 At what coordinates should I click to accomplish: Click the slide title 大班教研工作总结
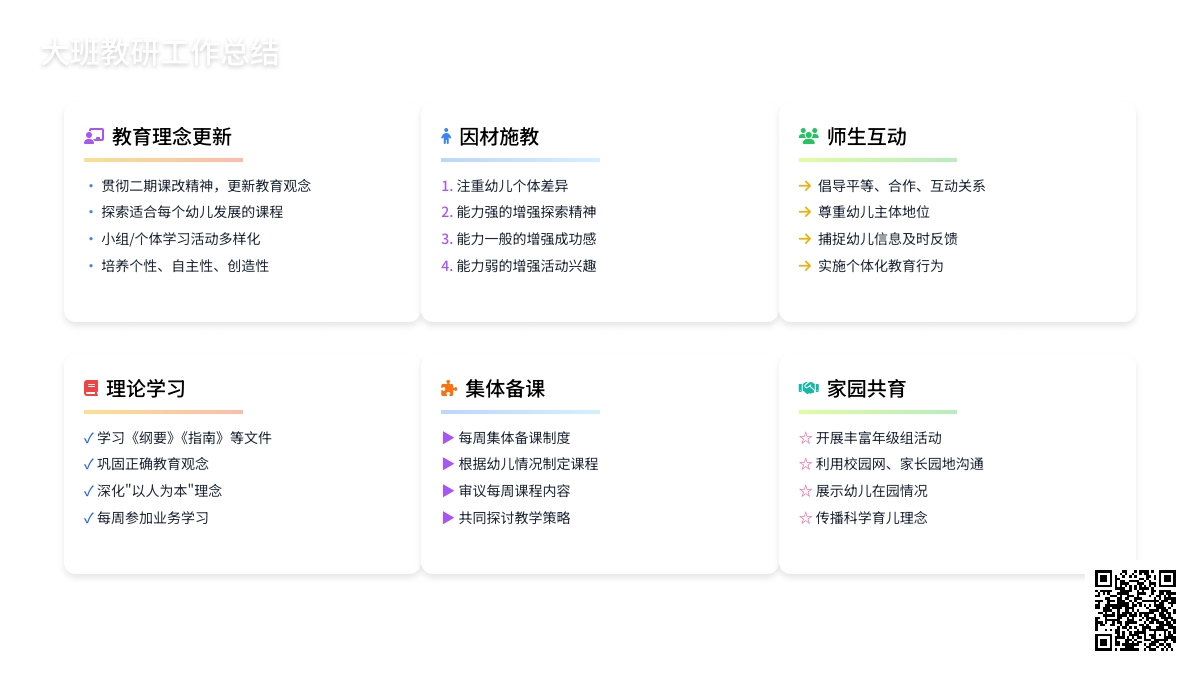click(160, 54)
